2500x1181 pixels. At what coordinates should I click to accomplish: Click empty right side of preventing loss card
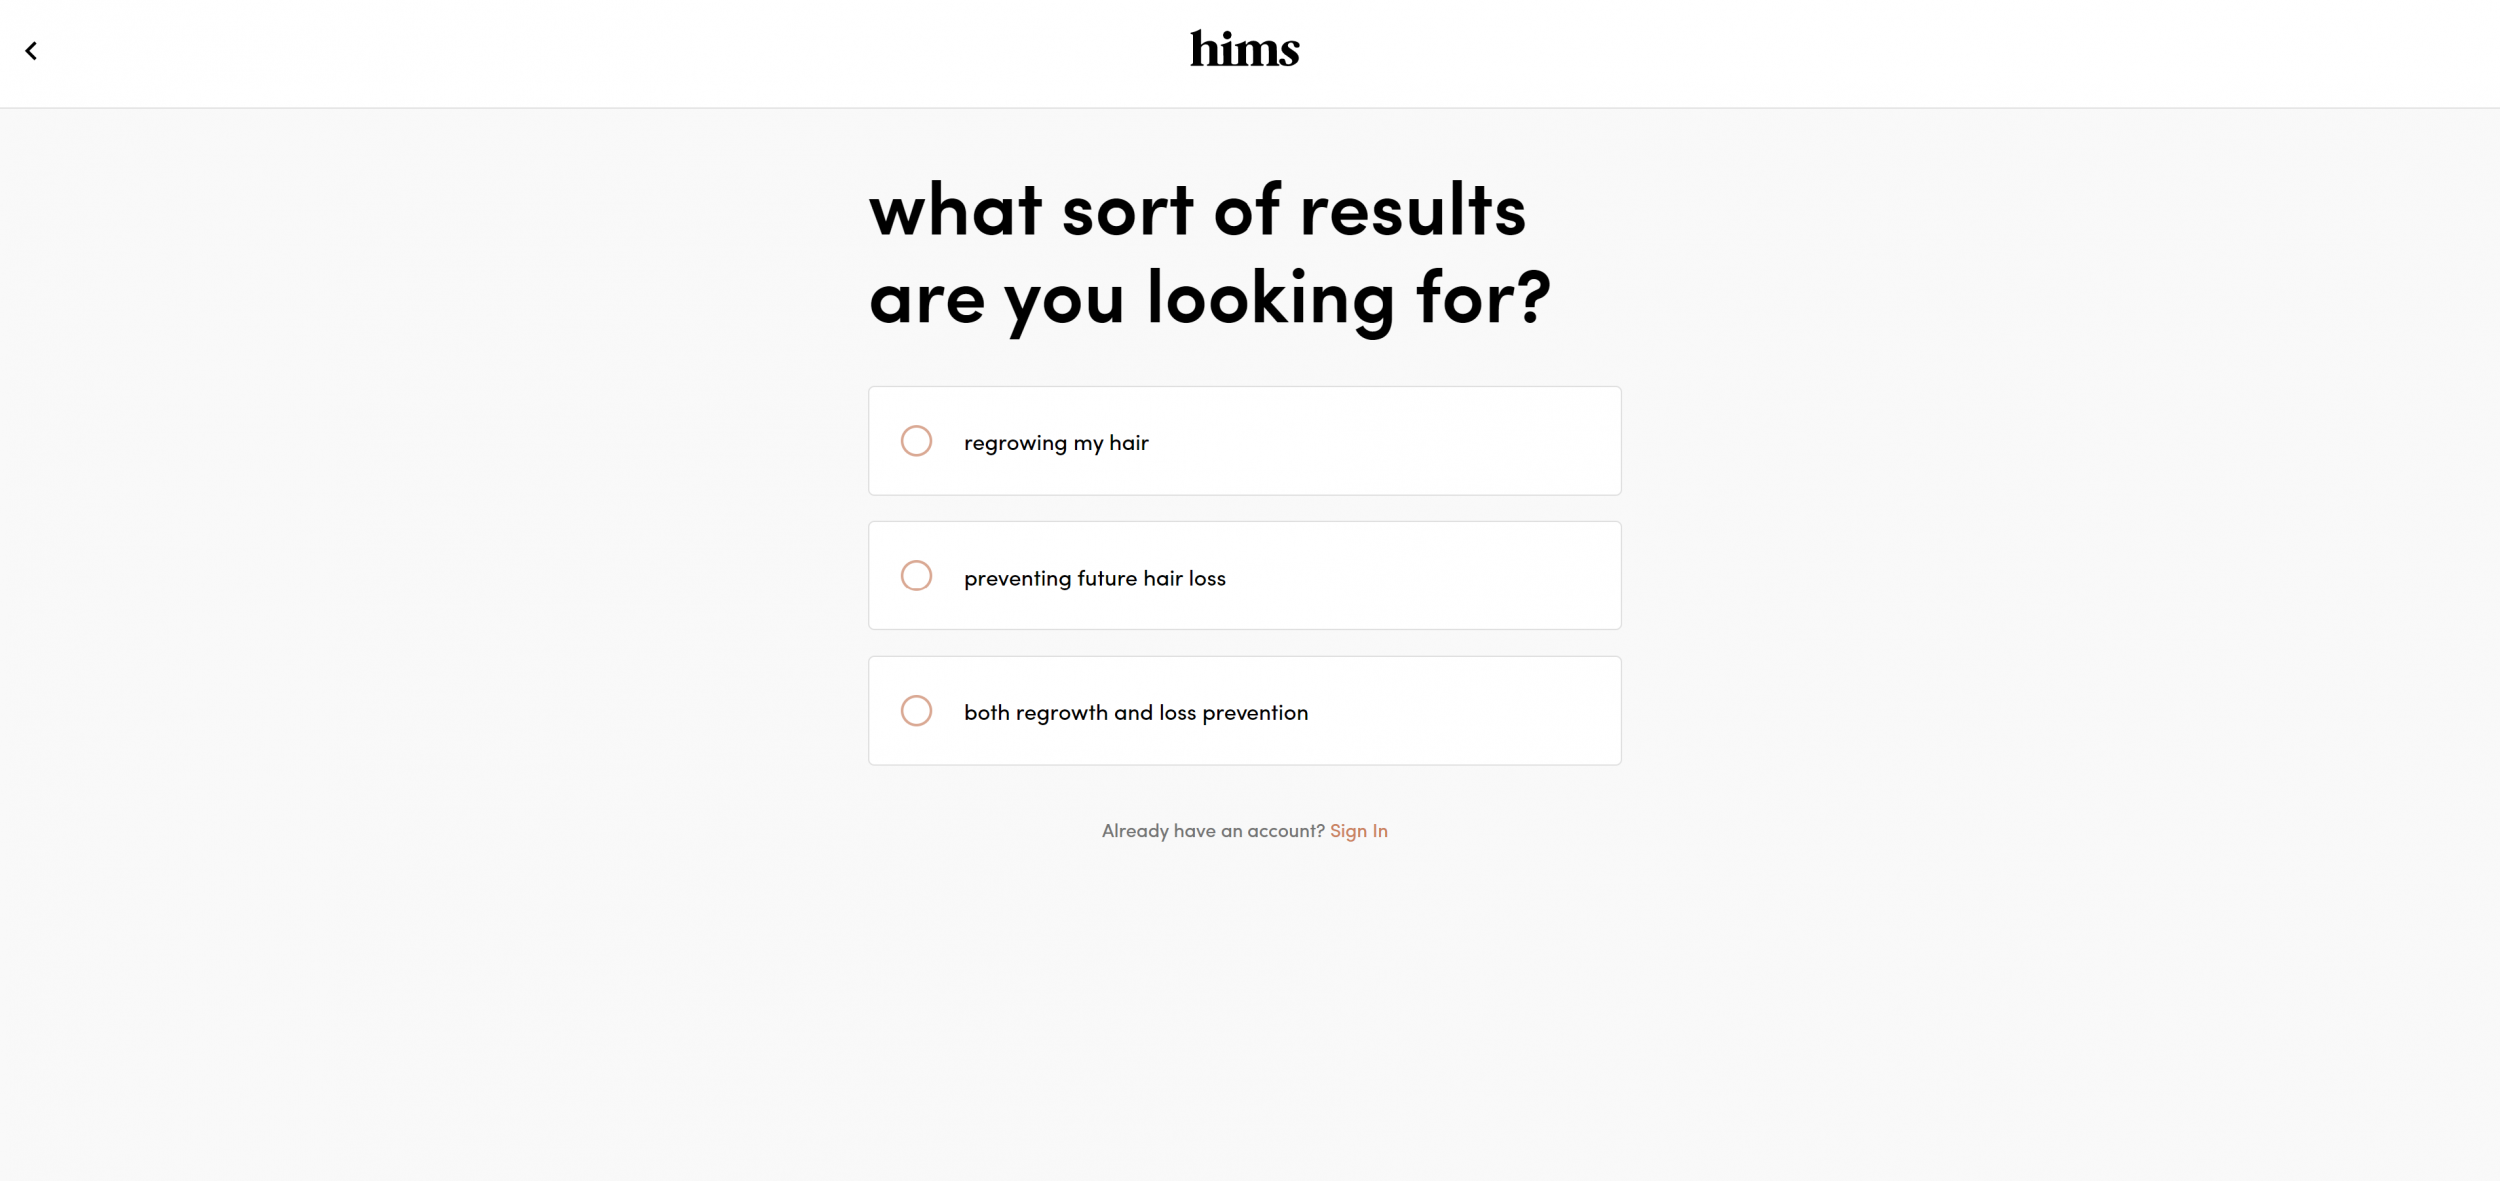tap(1450, 576)
